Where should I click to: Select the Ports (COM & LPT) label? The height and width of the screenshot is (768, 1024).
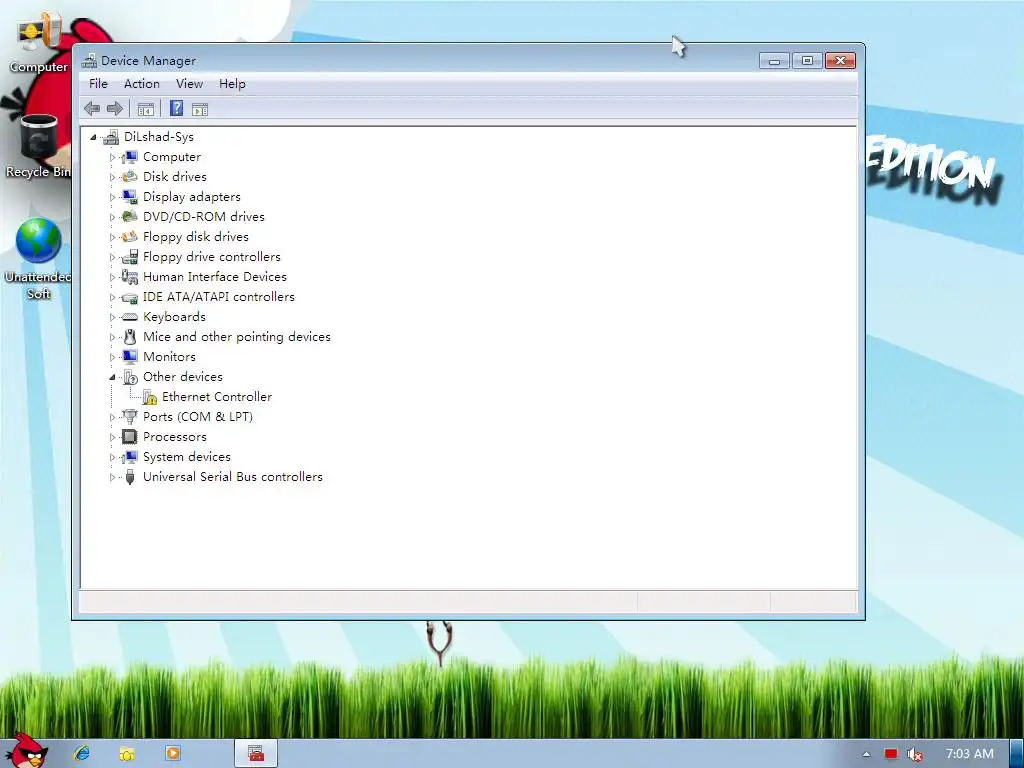198,417
